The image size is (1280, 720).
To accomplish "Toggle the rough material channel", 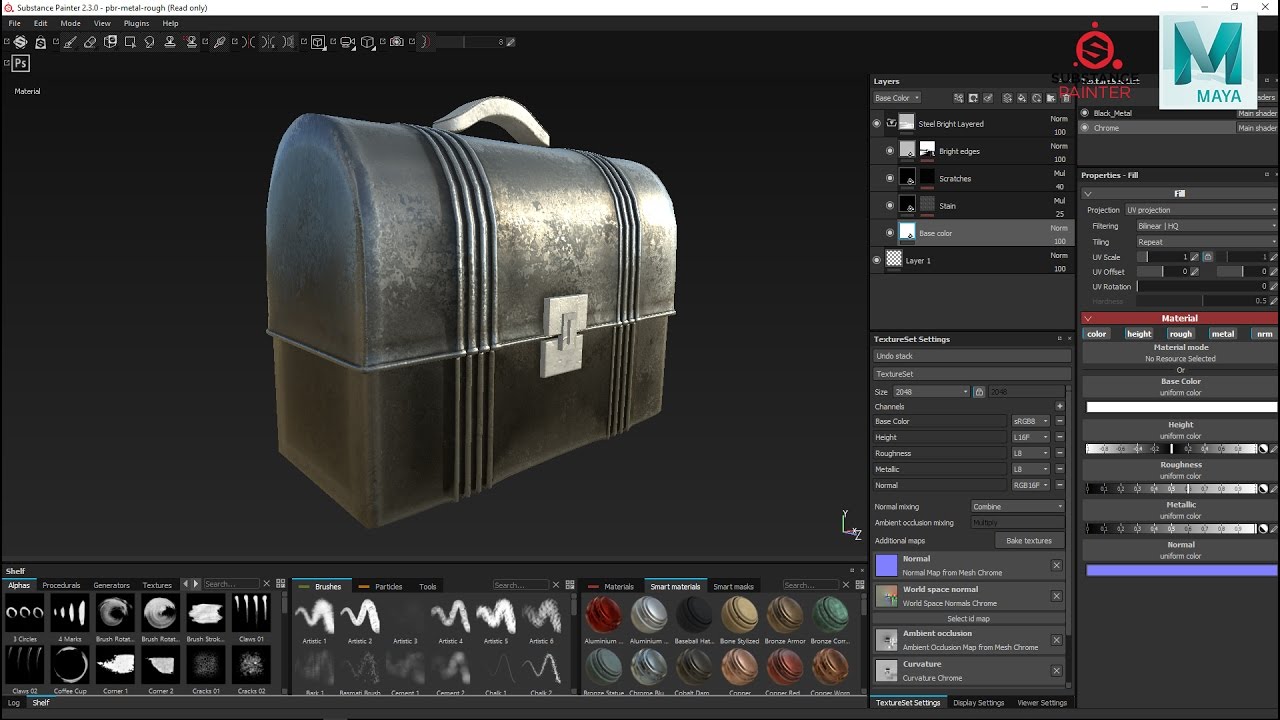I will coord(1181,334).
